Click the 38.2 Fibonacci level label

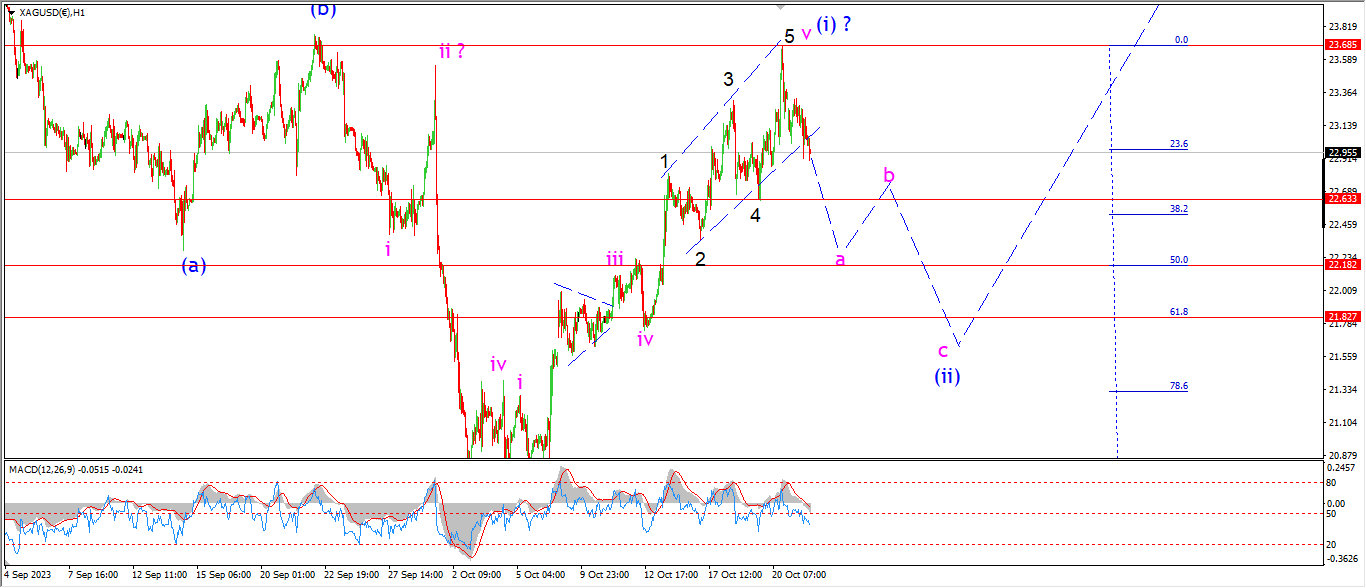(x=1178, y=209)
